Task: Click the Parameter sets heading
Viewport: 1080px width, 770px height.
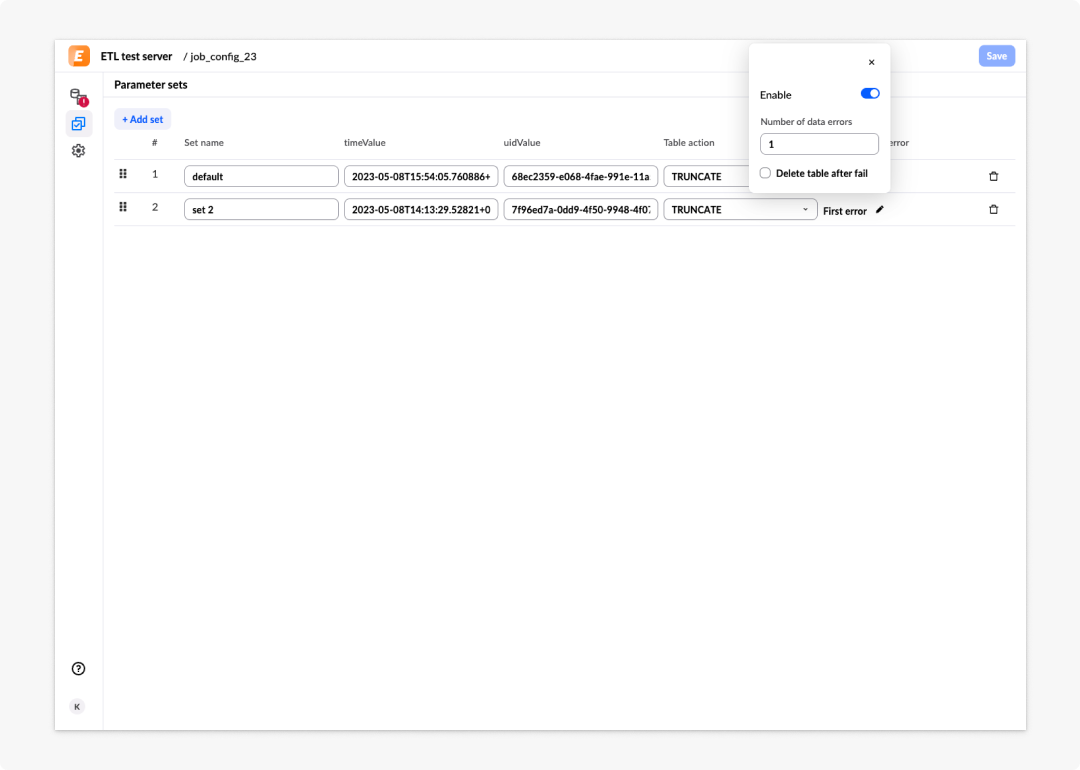Action: click(151, 85)
